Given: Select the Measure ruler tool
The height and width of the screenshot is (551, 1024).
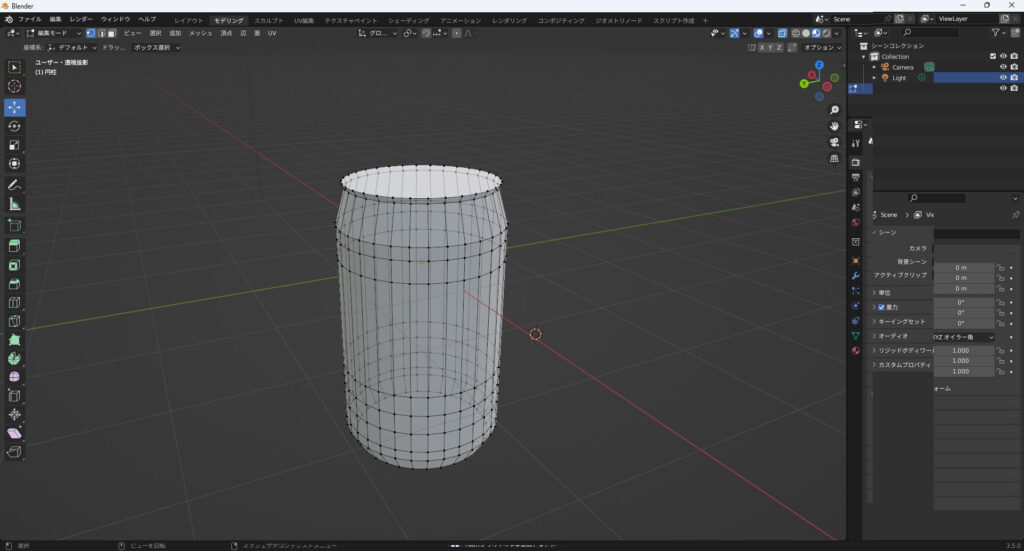Looking at the screenshot, I should coord(14,204).
